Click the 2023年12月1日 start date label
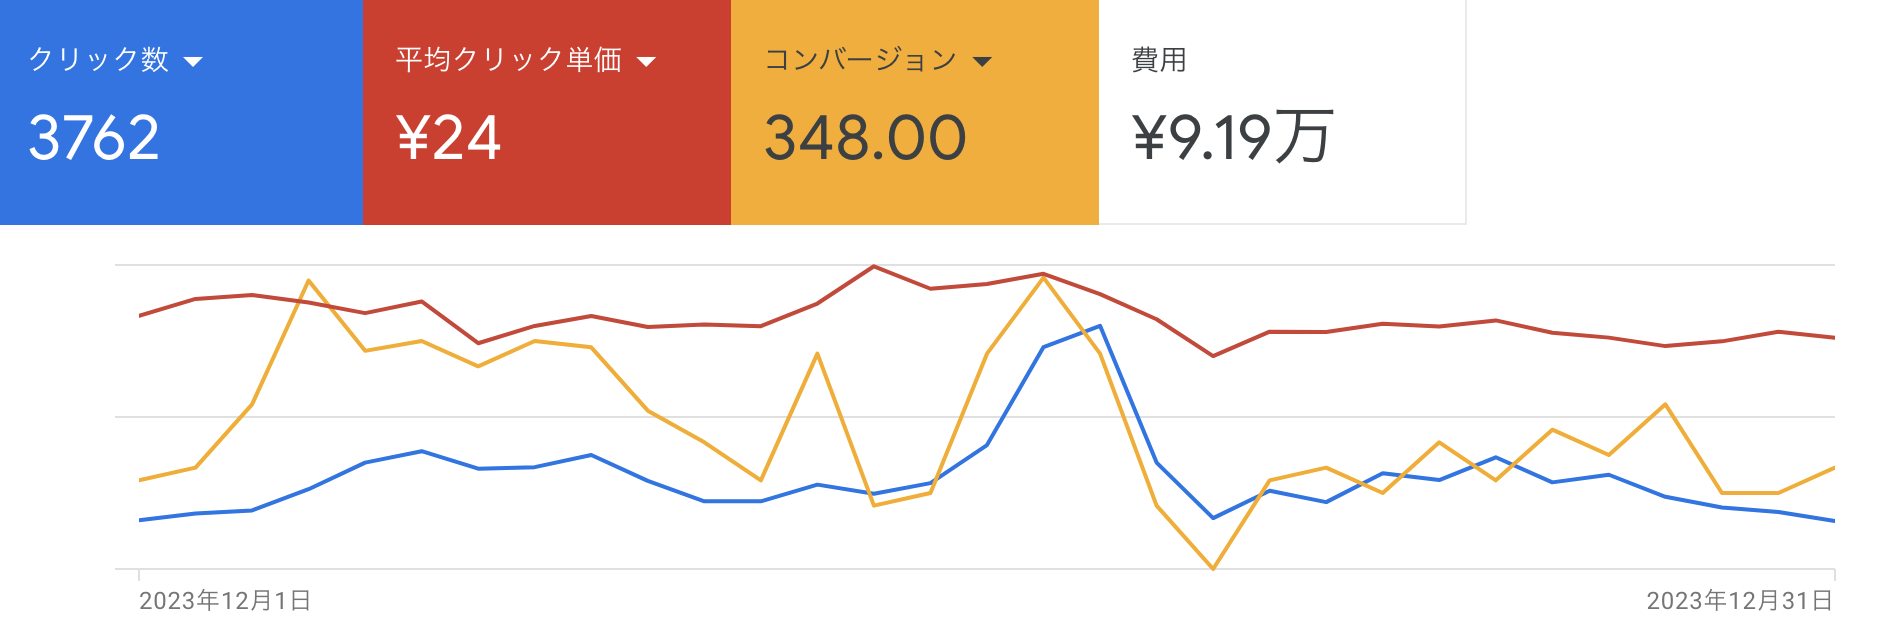 coord(225,600)
